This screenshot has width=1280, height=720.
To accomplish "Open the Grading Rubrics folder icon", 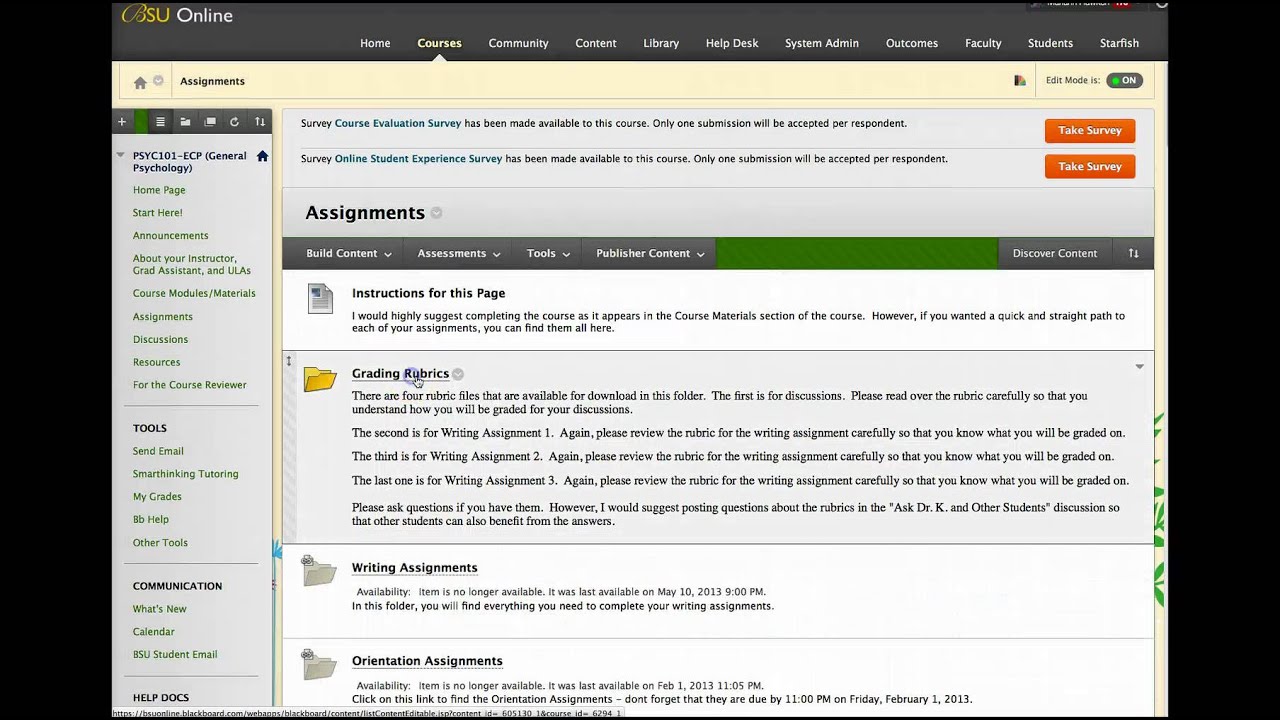I will click(320, 379).
